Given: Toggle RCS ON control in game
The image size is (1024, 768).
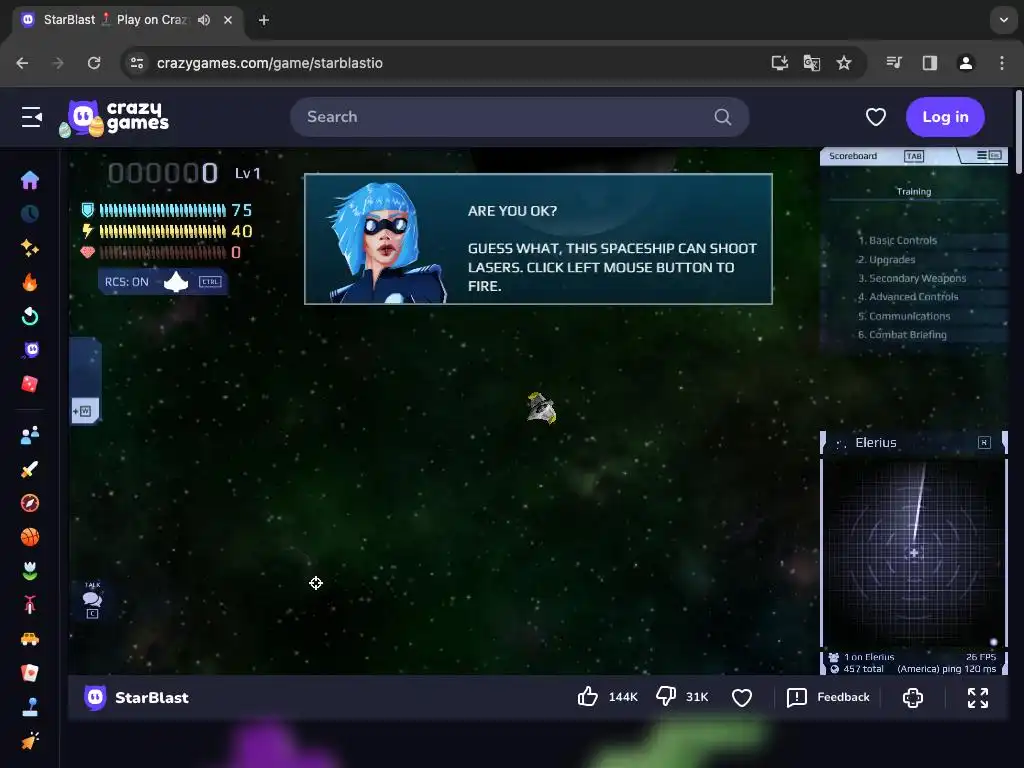Looking at the screenshot, I should click(163, 282).
